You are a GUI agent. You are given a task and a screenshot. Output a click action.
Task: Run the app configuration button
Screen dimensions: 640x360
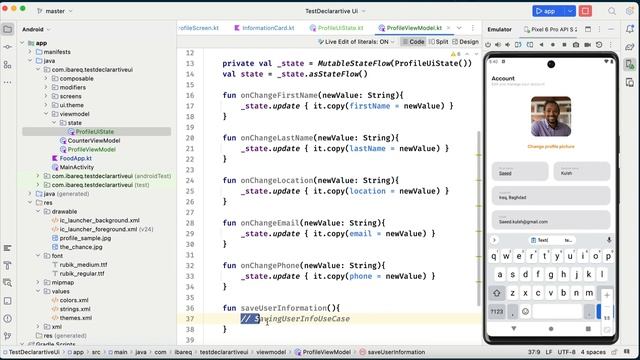pyautogui.click(x=548, y=11)
